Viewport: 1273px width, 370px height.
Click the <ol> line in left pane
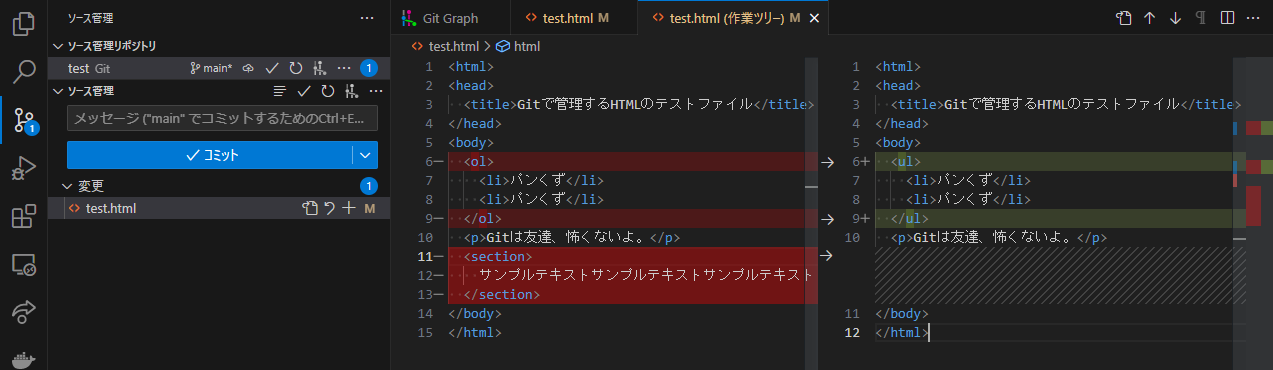point(479,161)
